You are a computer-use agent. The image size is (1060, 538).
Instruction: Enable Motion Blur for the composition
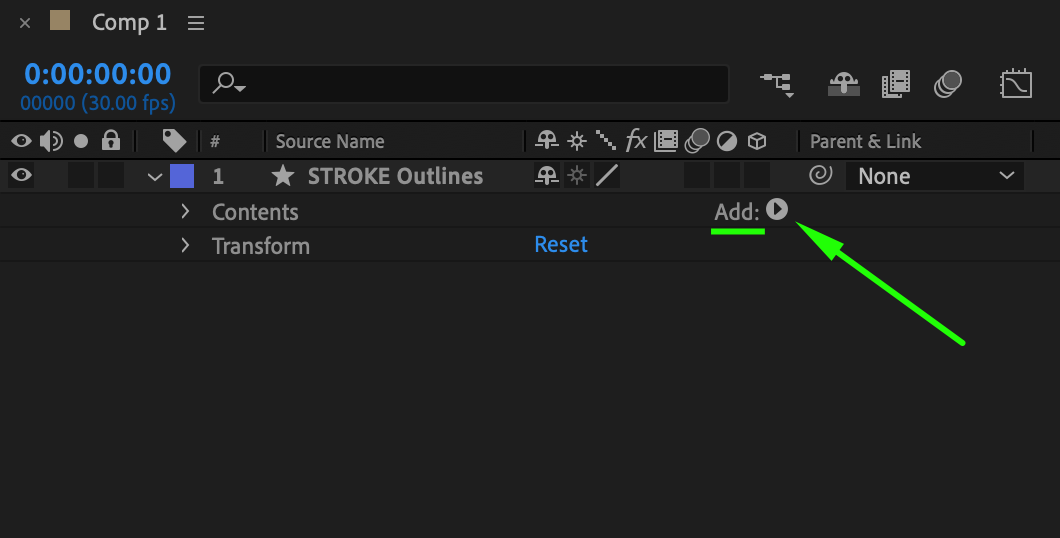point(947,84)
